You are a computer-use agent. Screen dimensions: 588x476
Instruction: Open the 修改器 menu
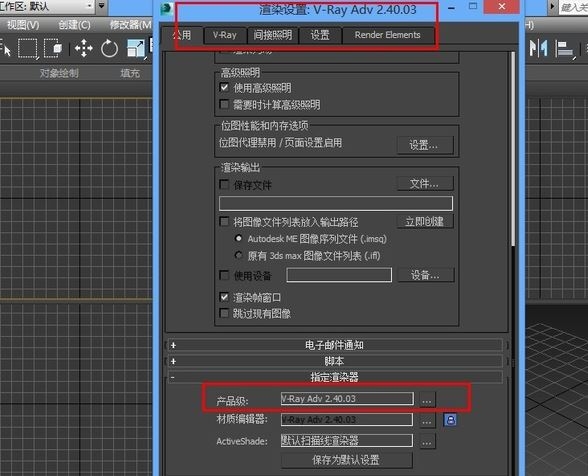[x=130, y=25]
